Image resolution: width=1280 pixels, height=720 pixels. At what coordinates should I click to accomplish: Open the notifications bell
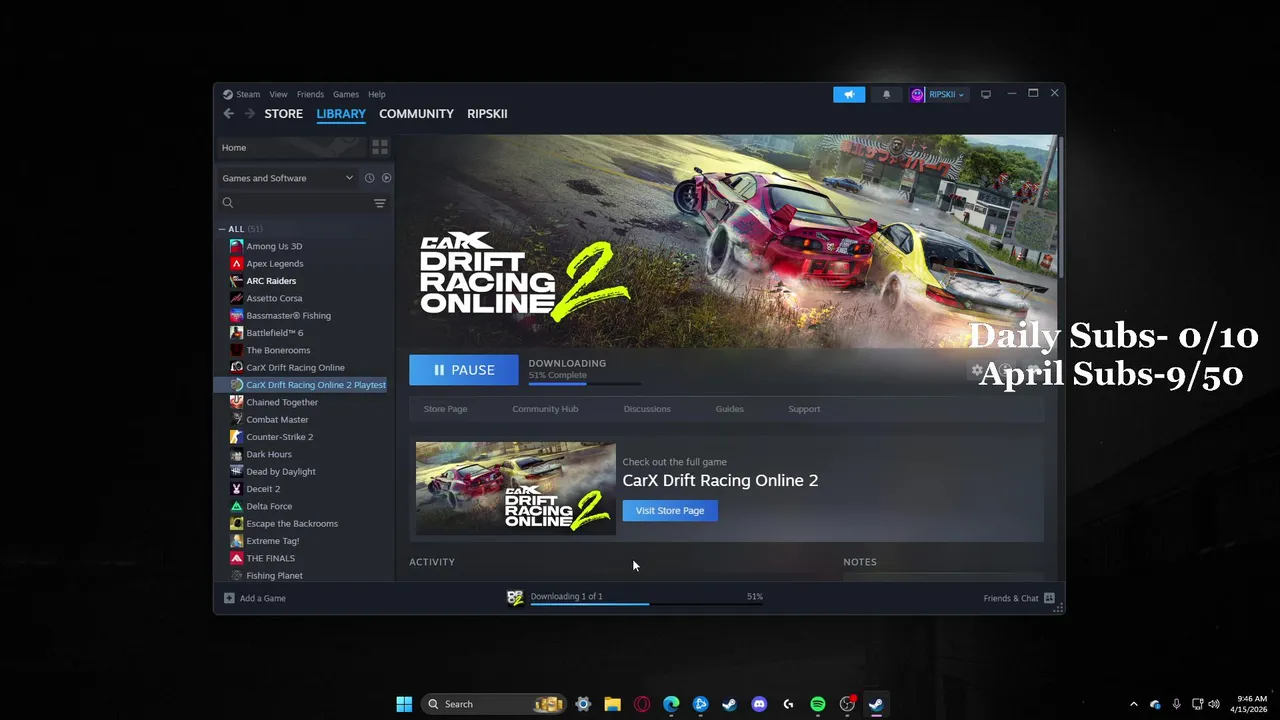(x=886, y=94)
